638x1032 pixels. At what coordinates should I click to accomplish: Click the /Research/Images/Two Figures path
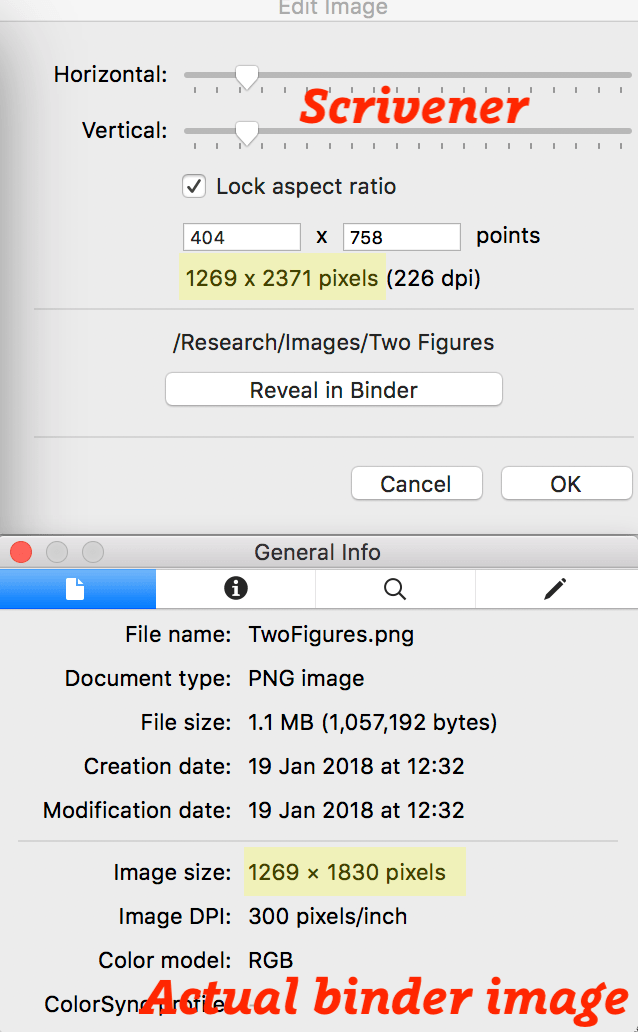333,342
